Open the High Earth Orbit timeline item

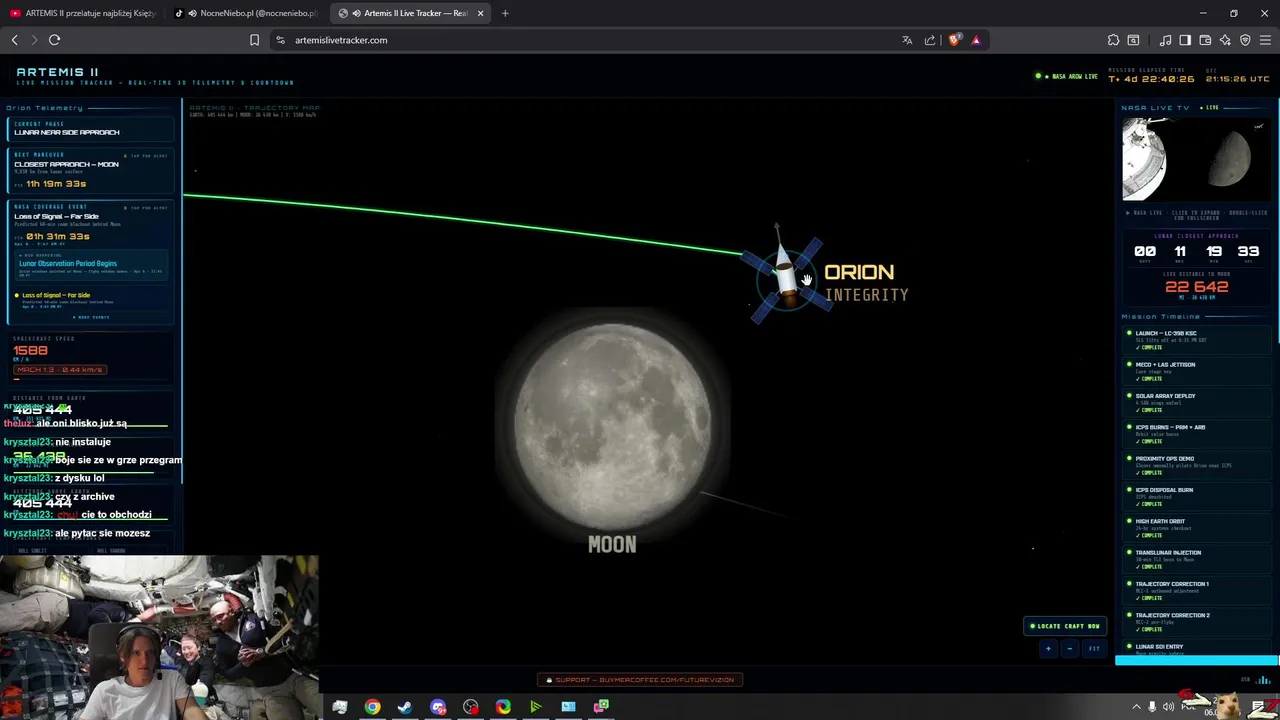(1197, 527)
